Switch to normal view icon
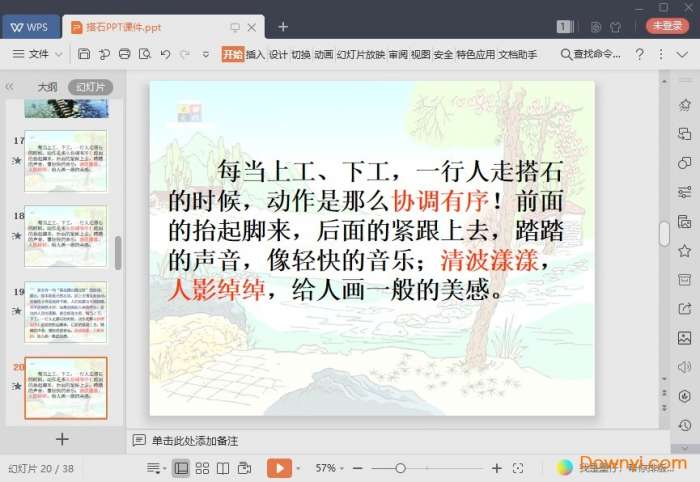This screenshot has width=700, height=482. click(181, 468)
